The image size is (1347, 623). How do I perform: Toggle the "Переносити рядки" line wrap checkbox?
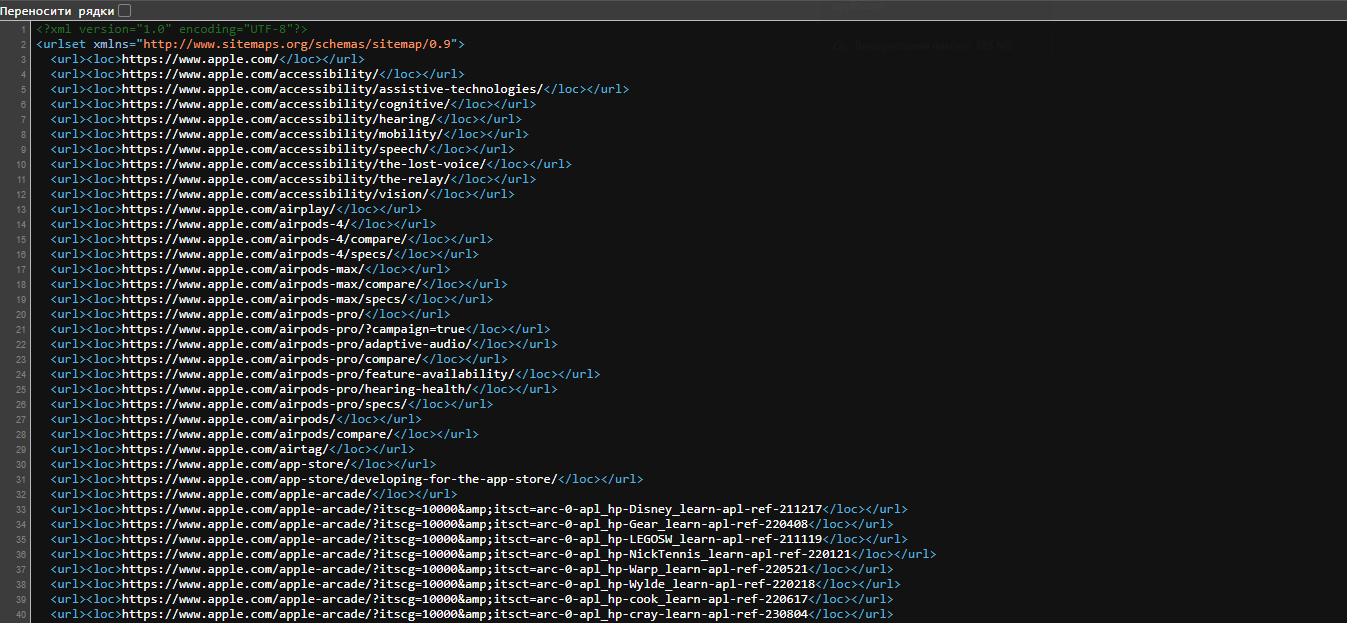124,10
